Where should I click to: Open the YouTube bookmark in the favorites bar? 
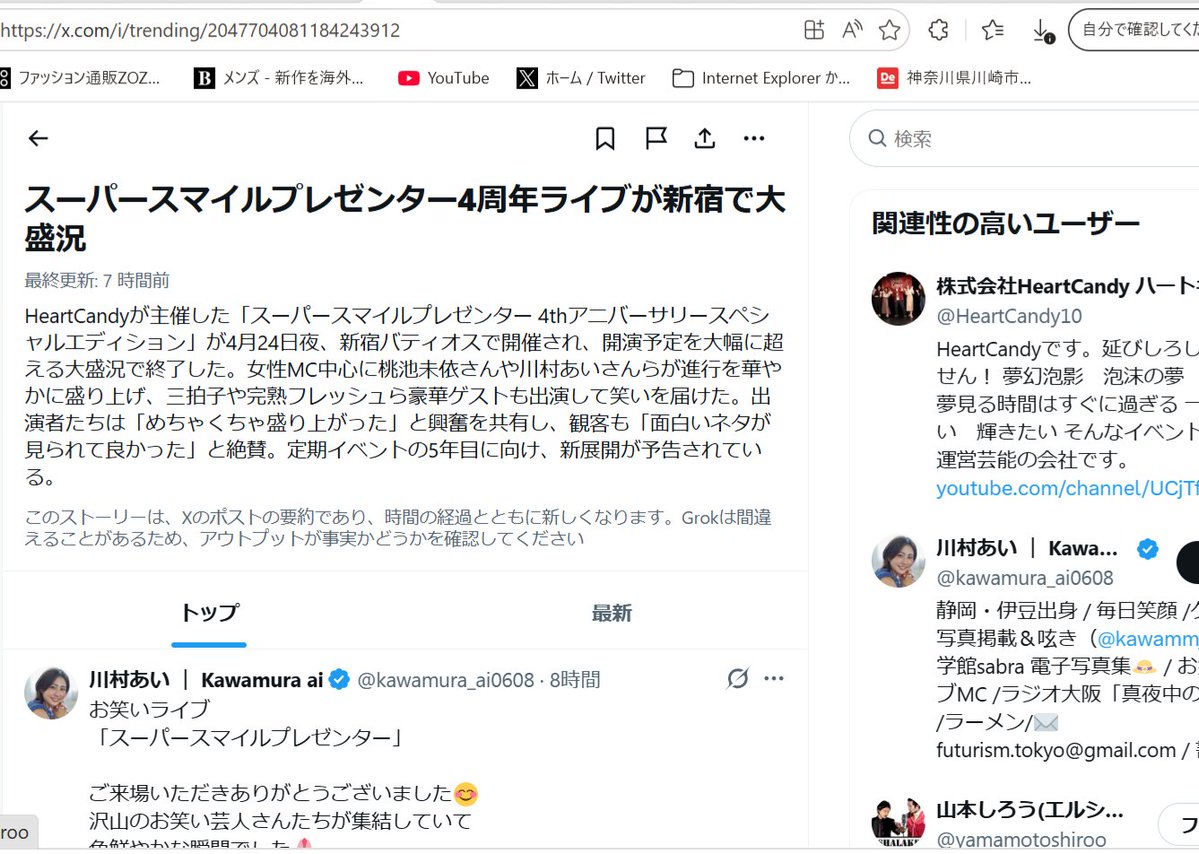(x=443, y=77)
